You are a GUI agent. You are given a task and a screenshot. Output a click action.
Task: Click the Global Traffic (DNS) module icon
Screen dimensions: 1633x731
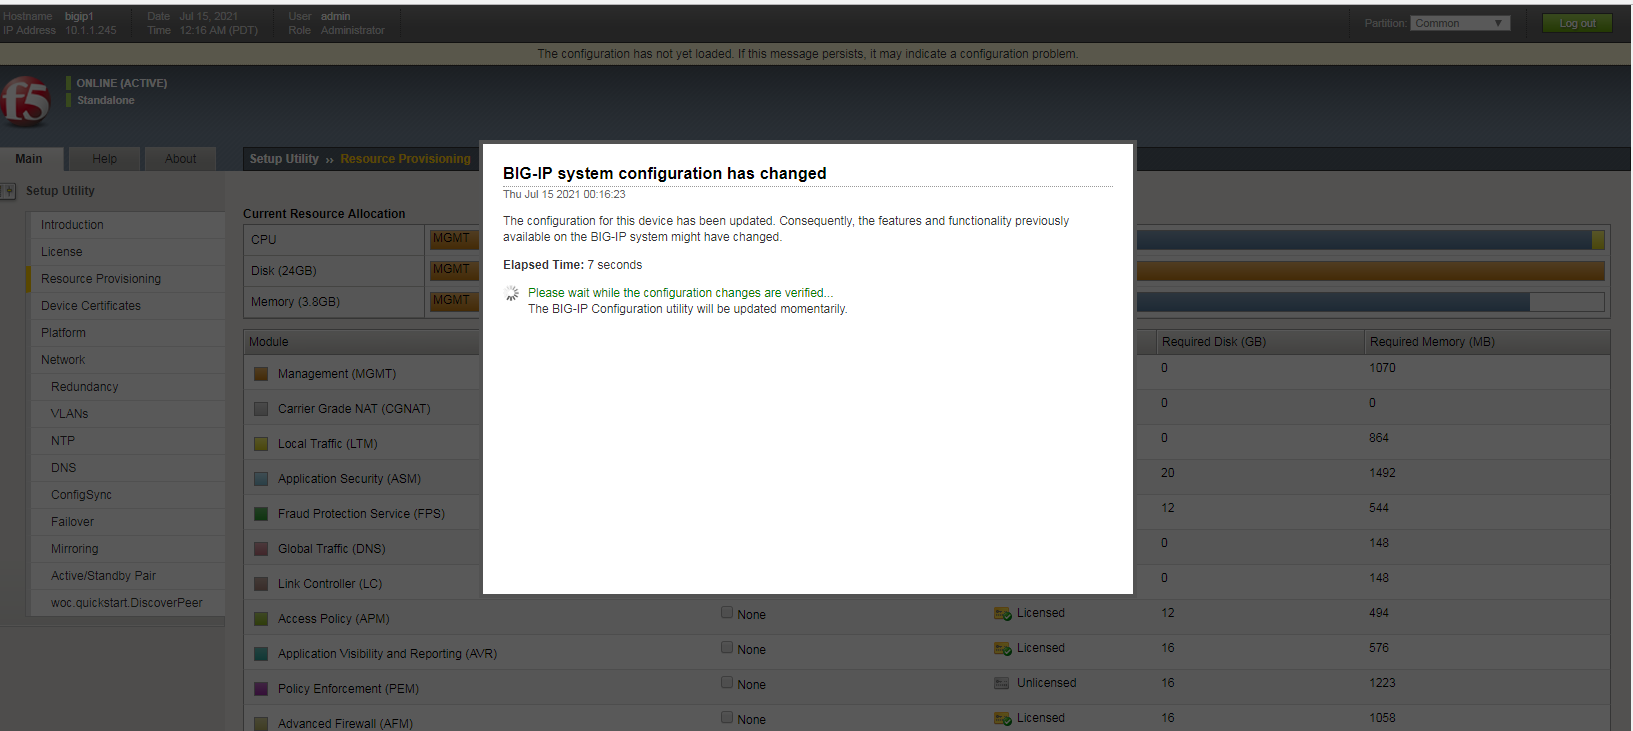pyautogui.click(x=261, y=549)
